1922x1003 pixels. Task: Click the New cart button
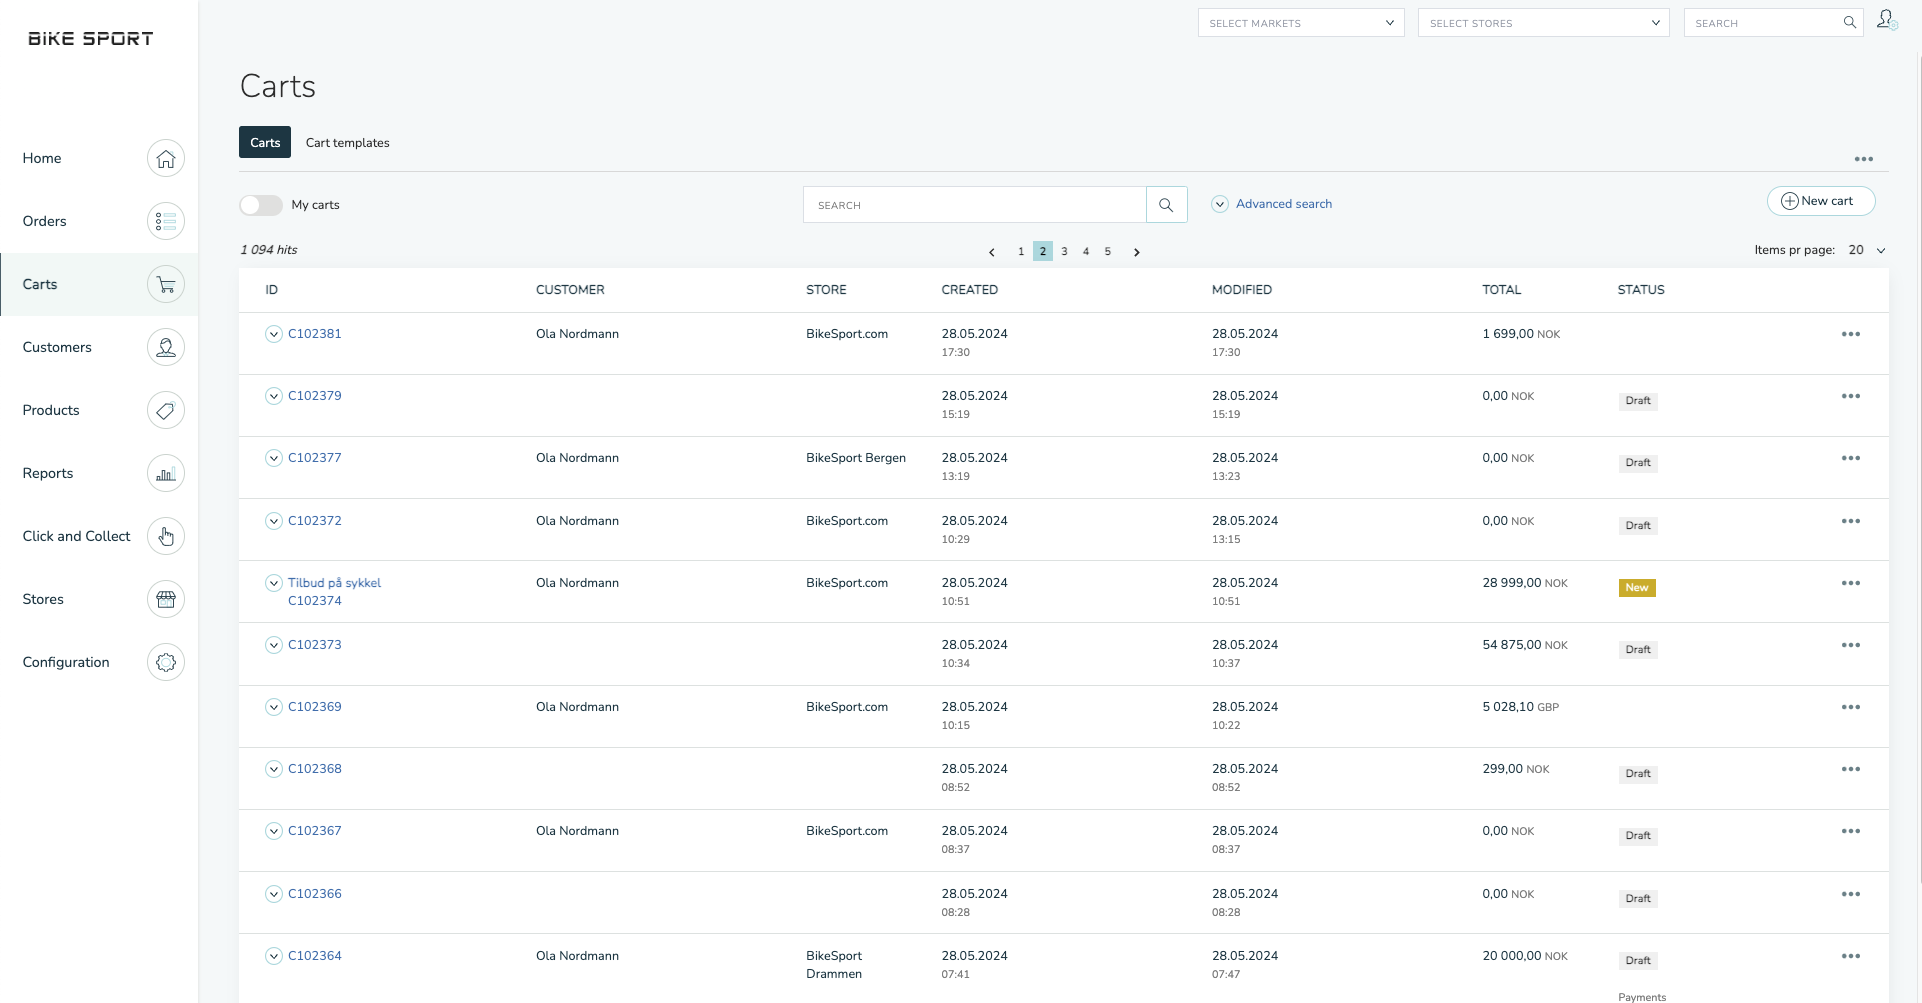pos(1820,201)
